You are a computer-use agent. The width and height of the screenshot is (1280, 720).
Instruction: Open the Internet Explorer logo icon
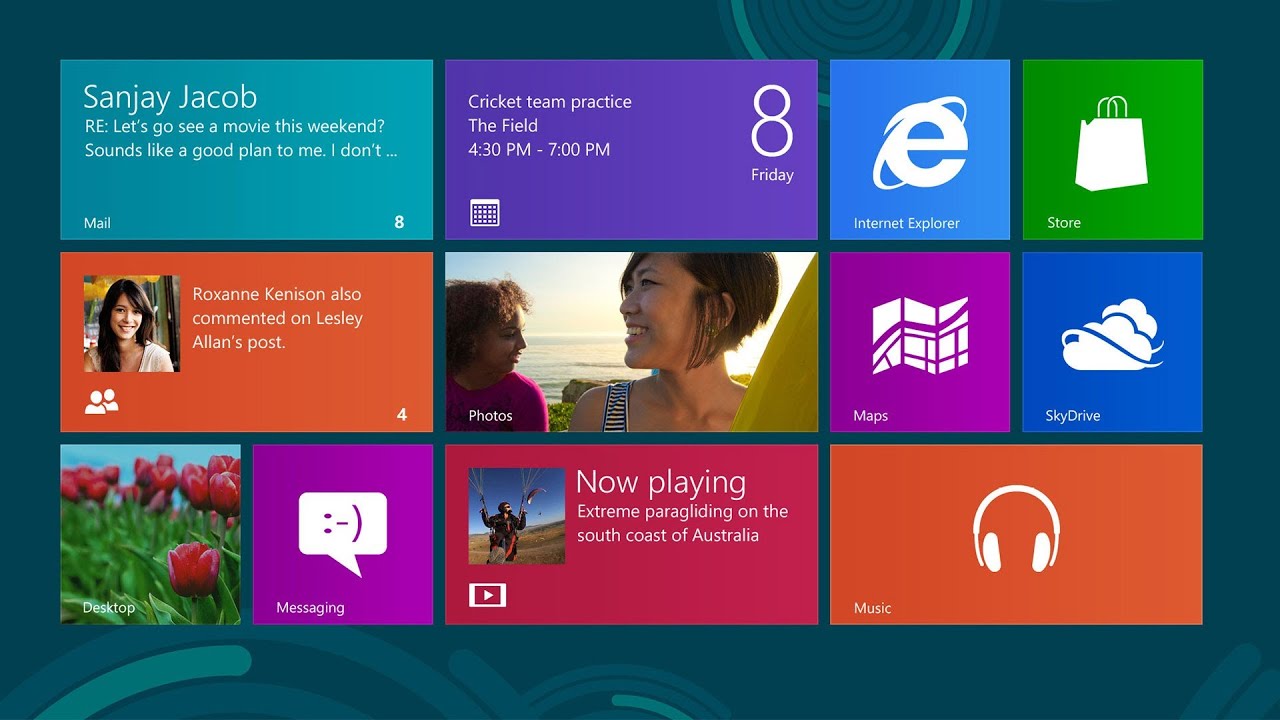(920, 143)
